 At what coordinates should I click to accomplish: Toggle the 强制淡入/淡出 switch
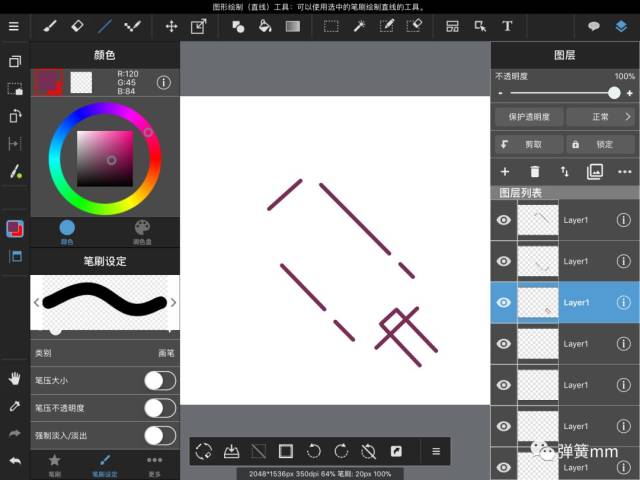(160, 436)
